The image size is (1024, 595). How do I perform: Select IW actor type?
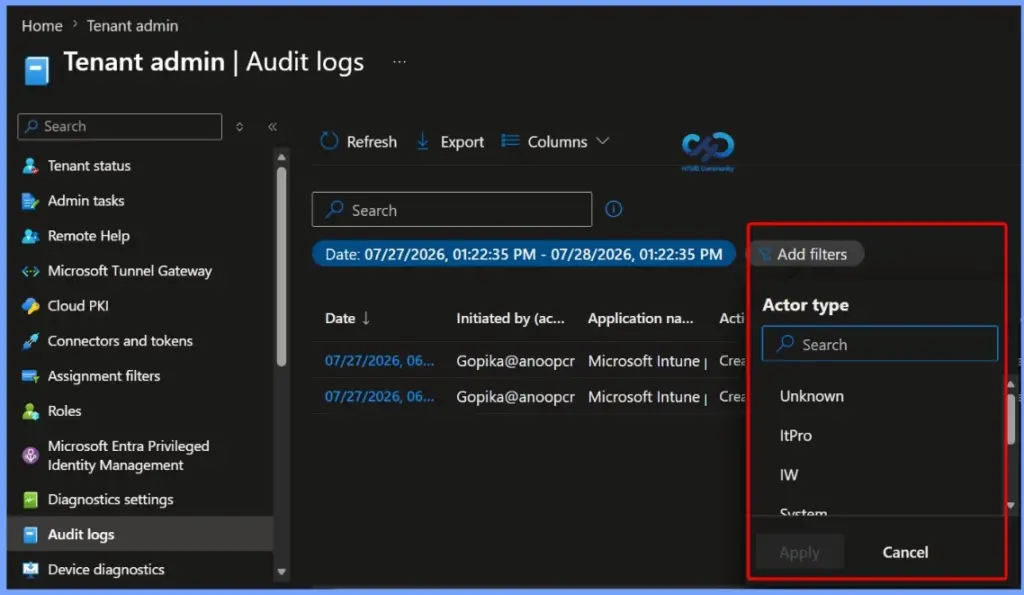[788, 475]
